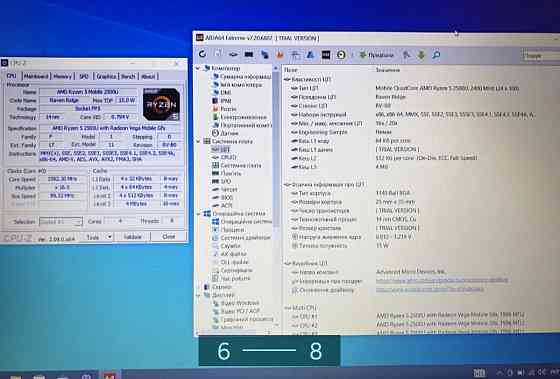This screenshot has width=560, height=379.
Task: Collapse the Дисплей tree branch
Action: point(198,295)
